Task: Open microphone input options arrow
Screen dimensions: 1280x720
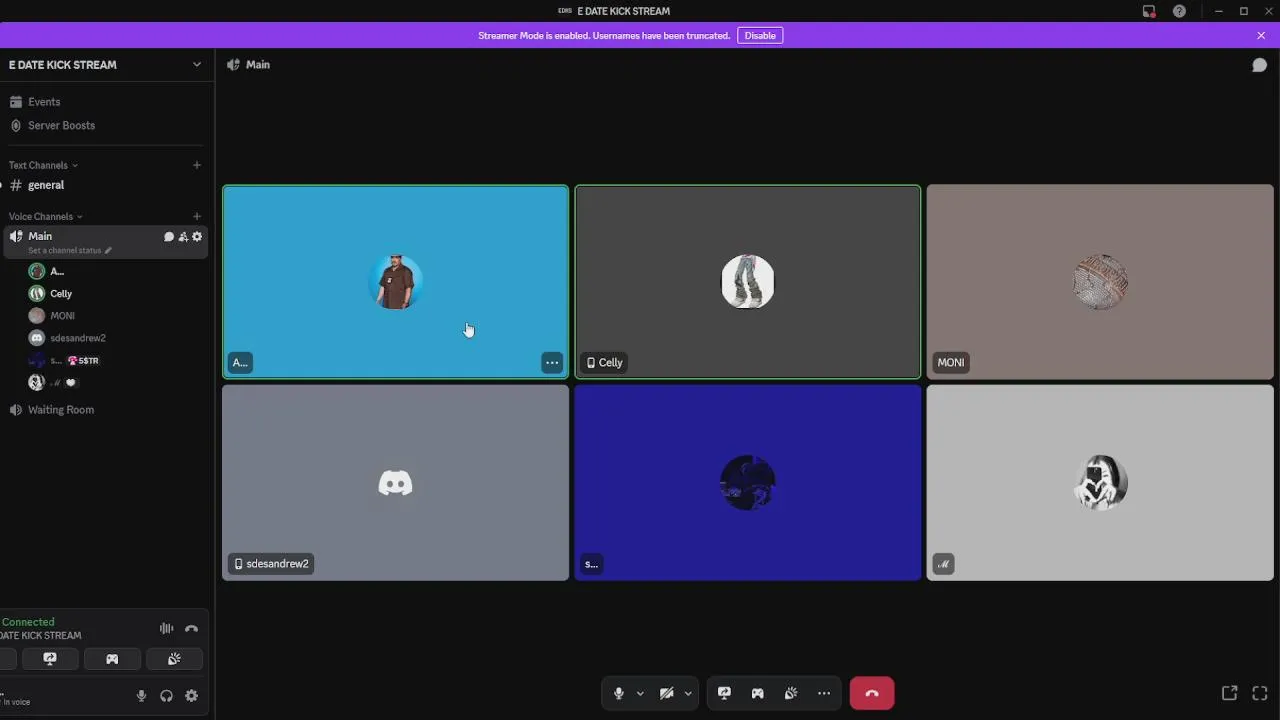Action: tap(640, 693)
